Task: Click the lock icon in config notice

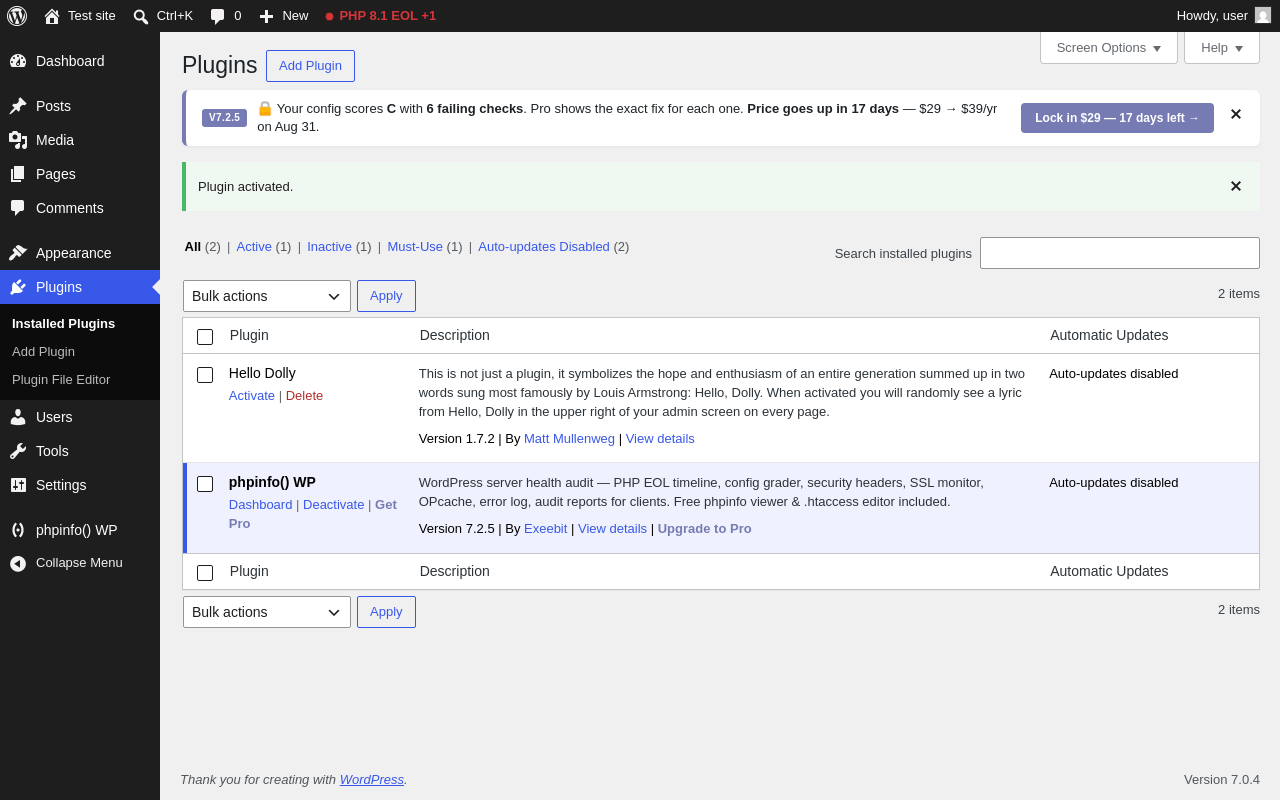Action: tap(265, 108)
